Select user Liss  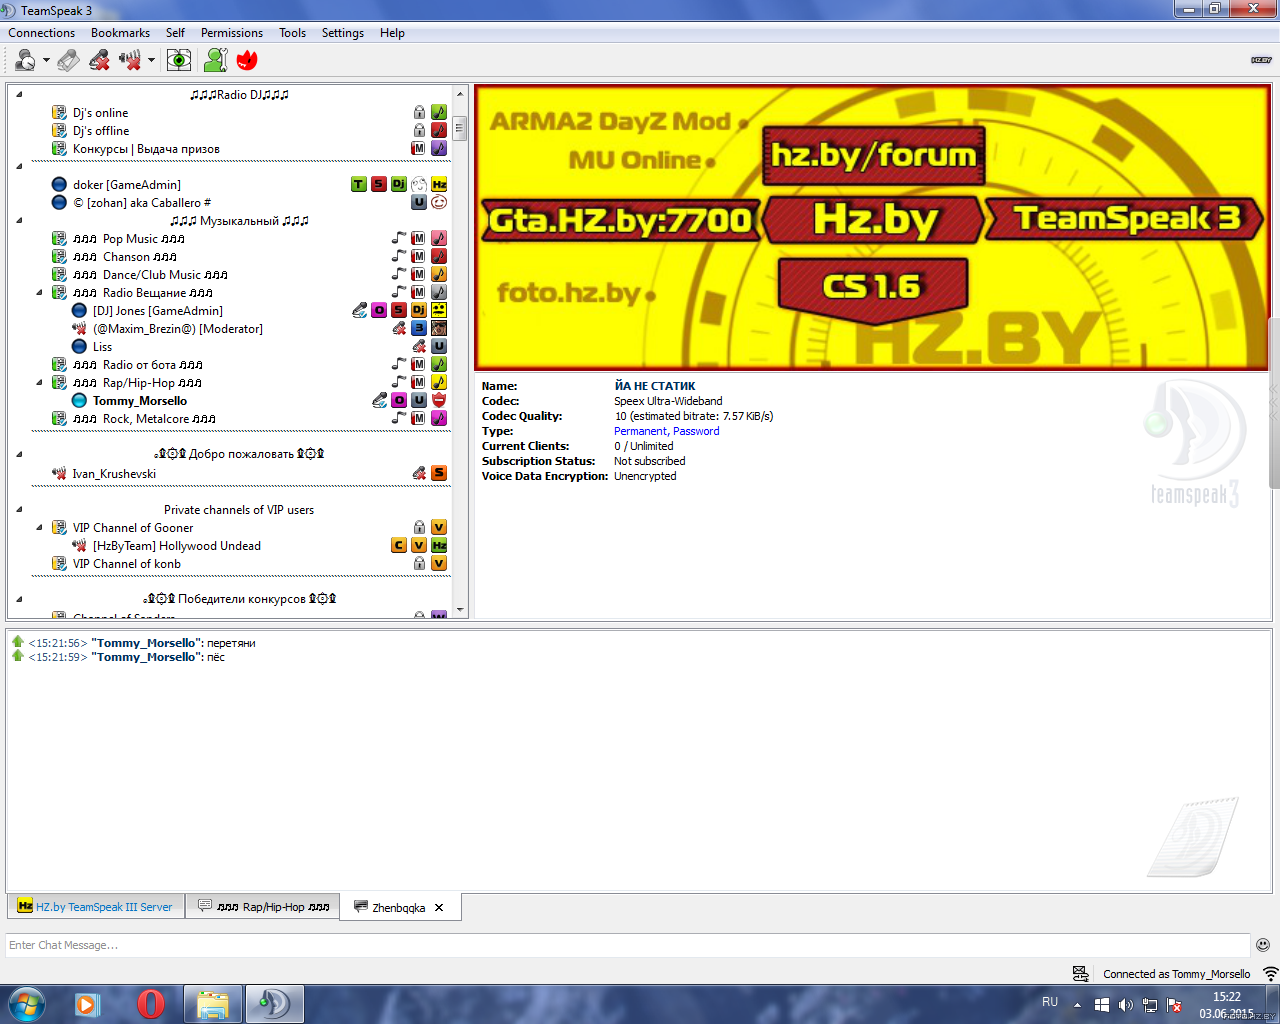point(103,347)
